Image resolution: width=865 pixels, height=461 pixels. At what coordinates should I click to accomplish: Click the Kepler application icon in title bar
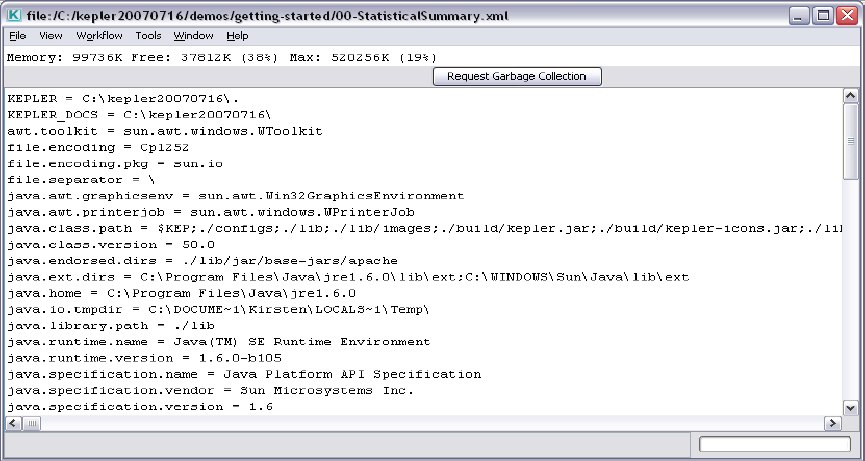(13, 15)
